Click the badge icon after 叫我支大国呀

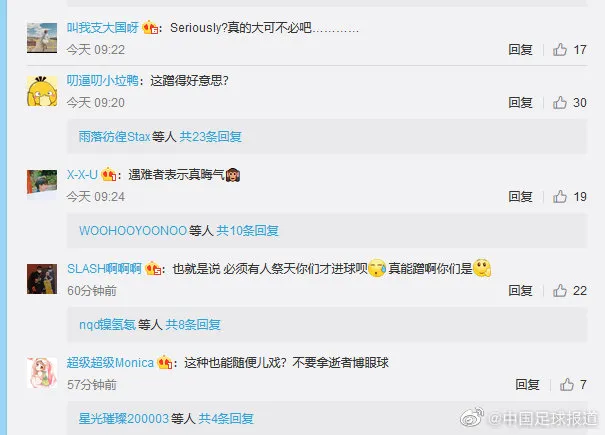[150, 28]
